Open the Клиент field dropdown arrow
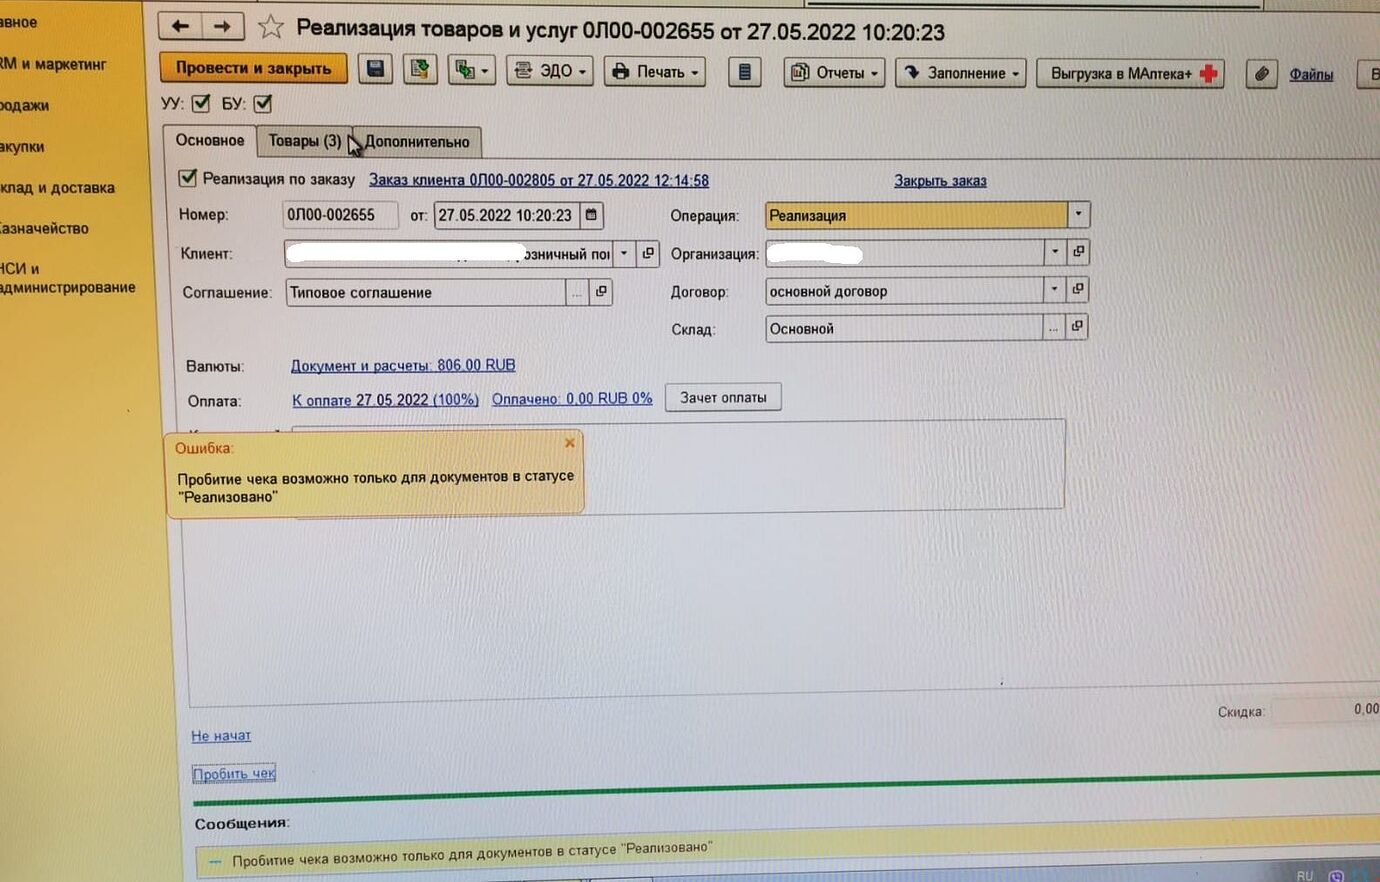Viewport: 1380px width, 882px height. pos(624,253)
